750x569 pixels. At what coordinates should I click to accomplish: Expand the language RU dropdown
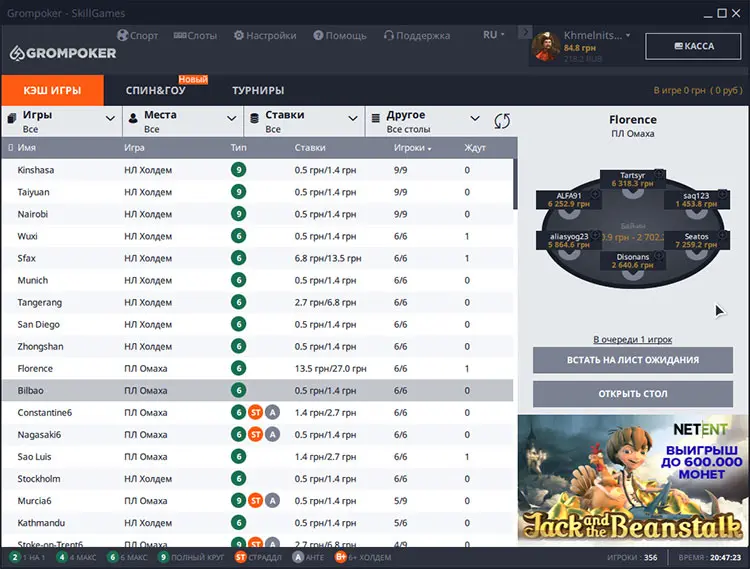[494, 35]
